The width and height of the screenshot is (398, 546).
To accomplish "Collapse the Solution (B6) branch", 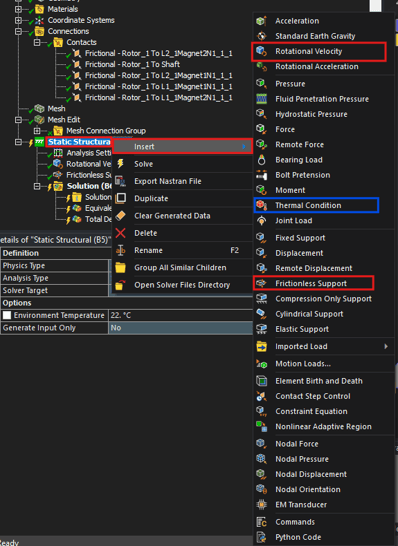I will pos(37,186).
